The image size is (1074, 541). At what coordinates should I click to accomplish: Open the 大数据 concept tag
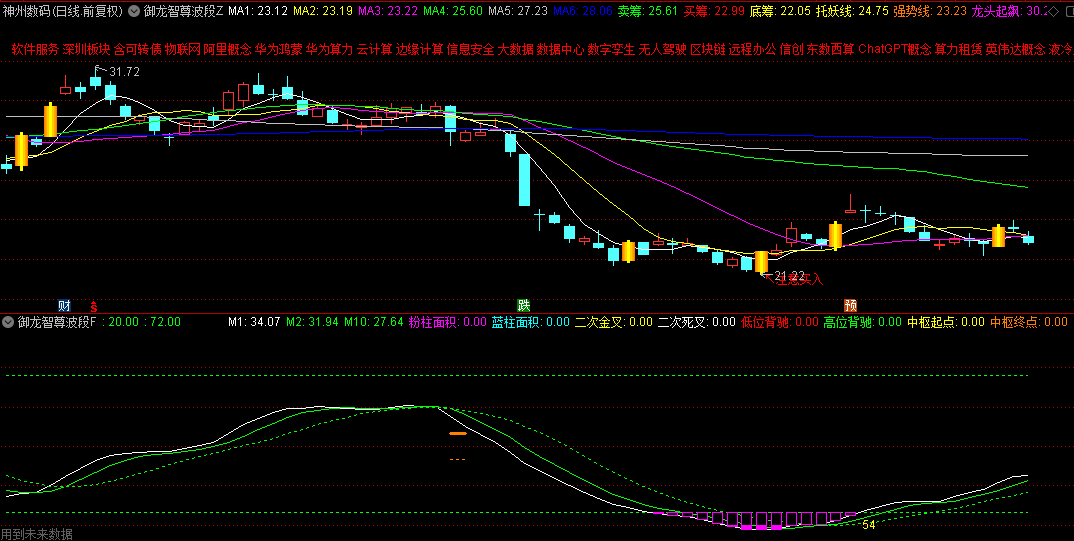(515, 49)
